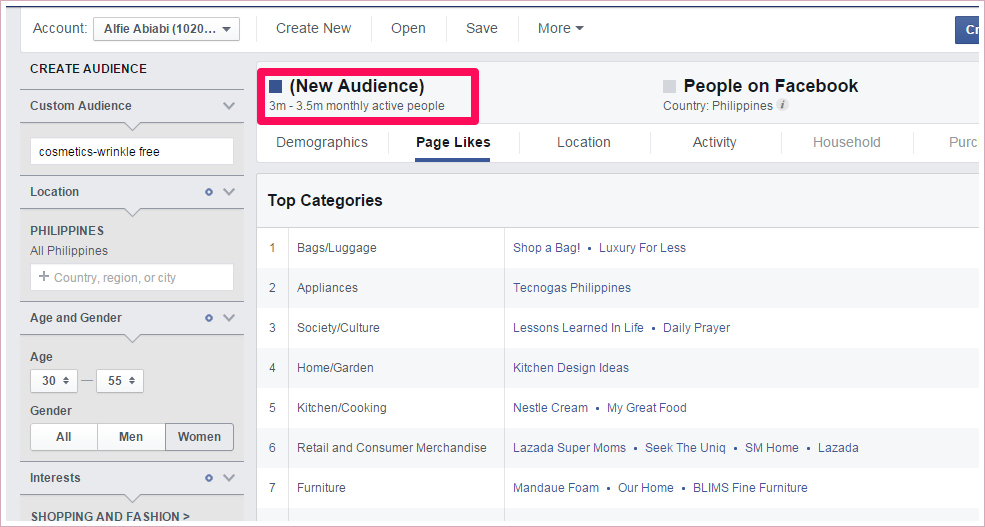The height and width of the screenshot is (527, 985).
Task: Click the Age and Gender settings dot icon
Action: [209, 318]
